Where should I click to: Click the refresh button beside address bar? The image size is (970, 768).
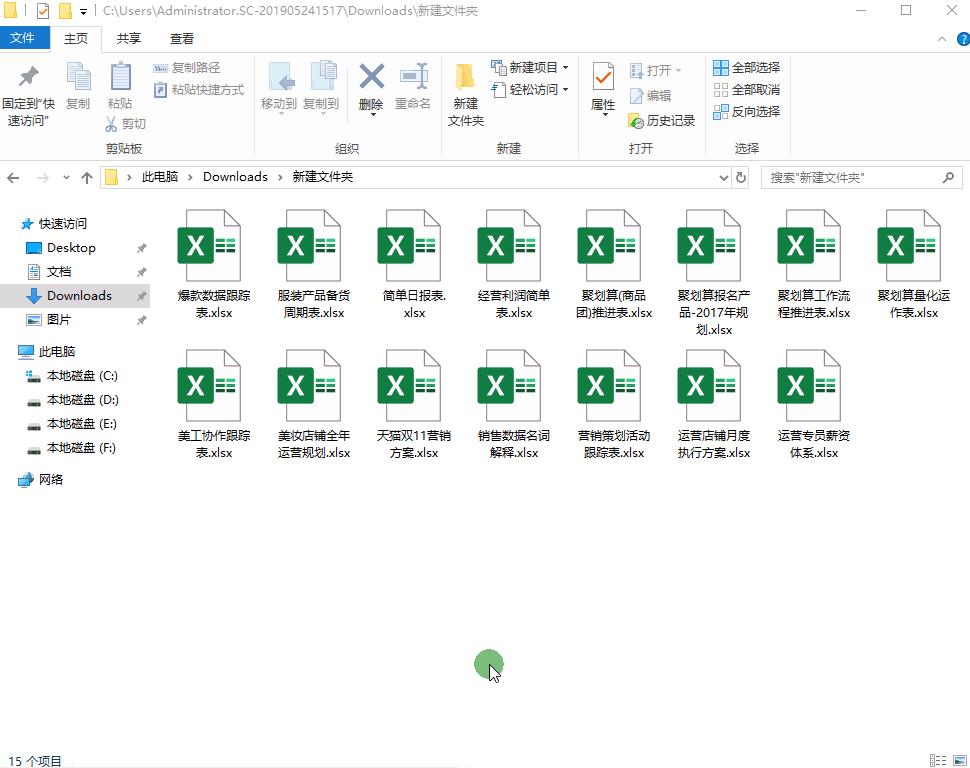[740, 178]
